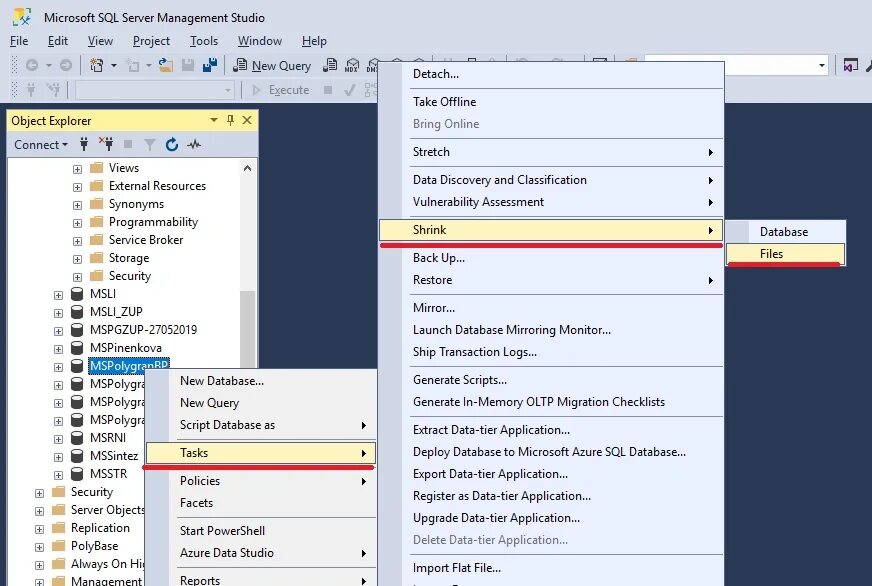Expand the Views node

(77, 169)
